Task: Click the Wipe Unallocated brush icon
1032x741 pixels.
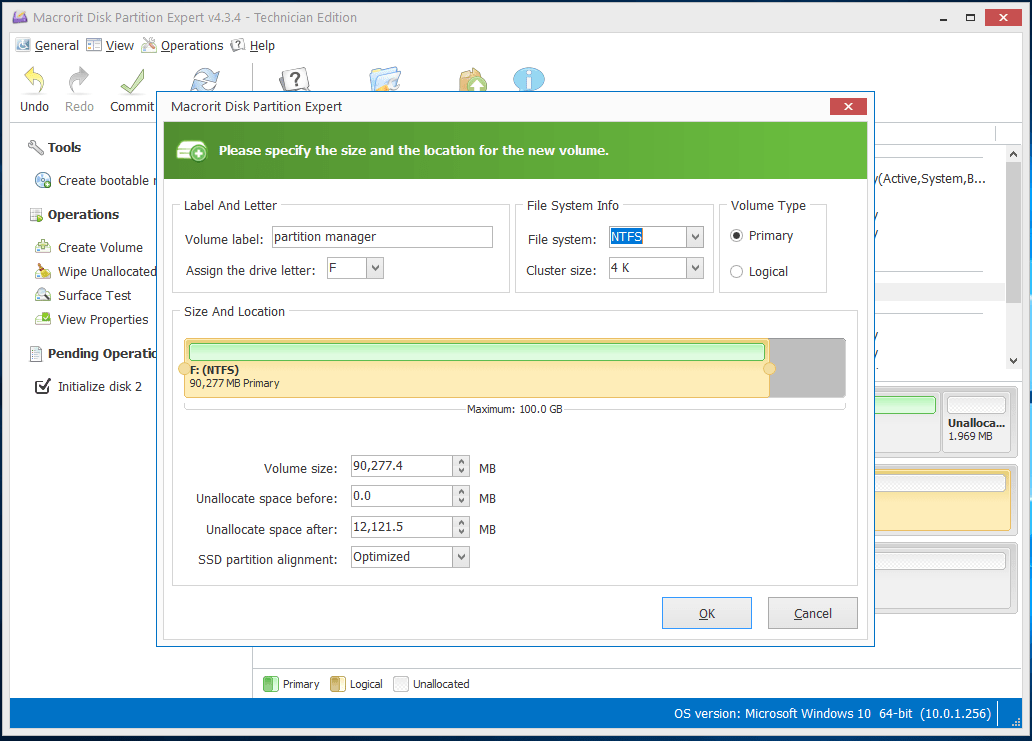Action: click(43, 271)
